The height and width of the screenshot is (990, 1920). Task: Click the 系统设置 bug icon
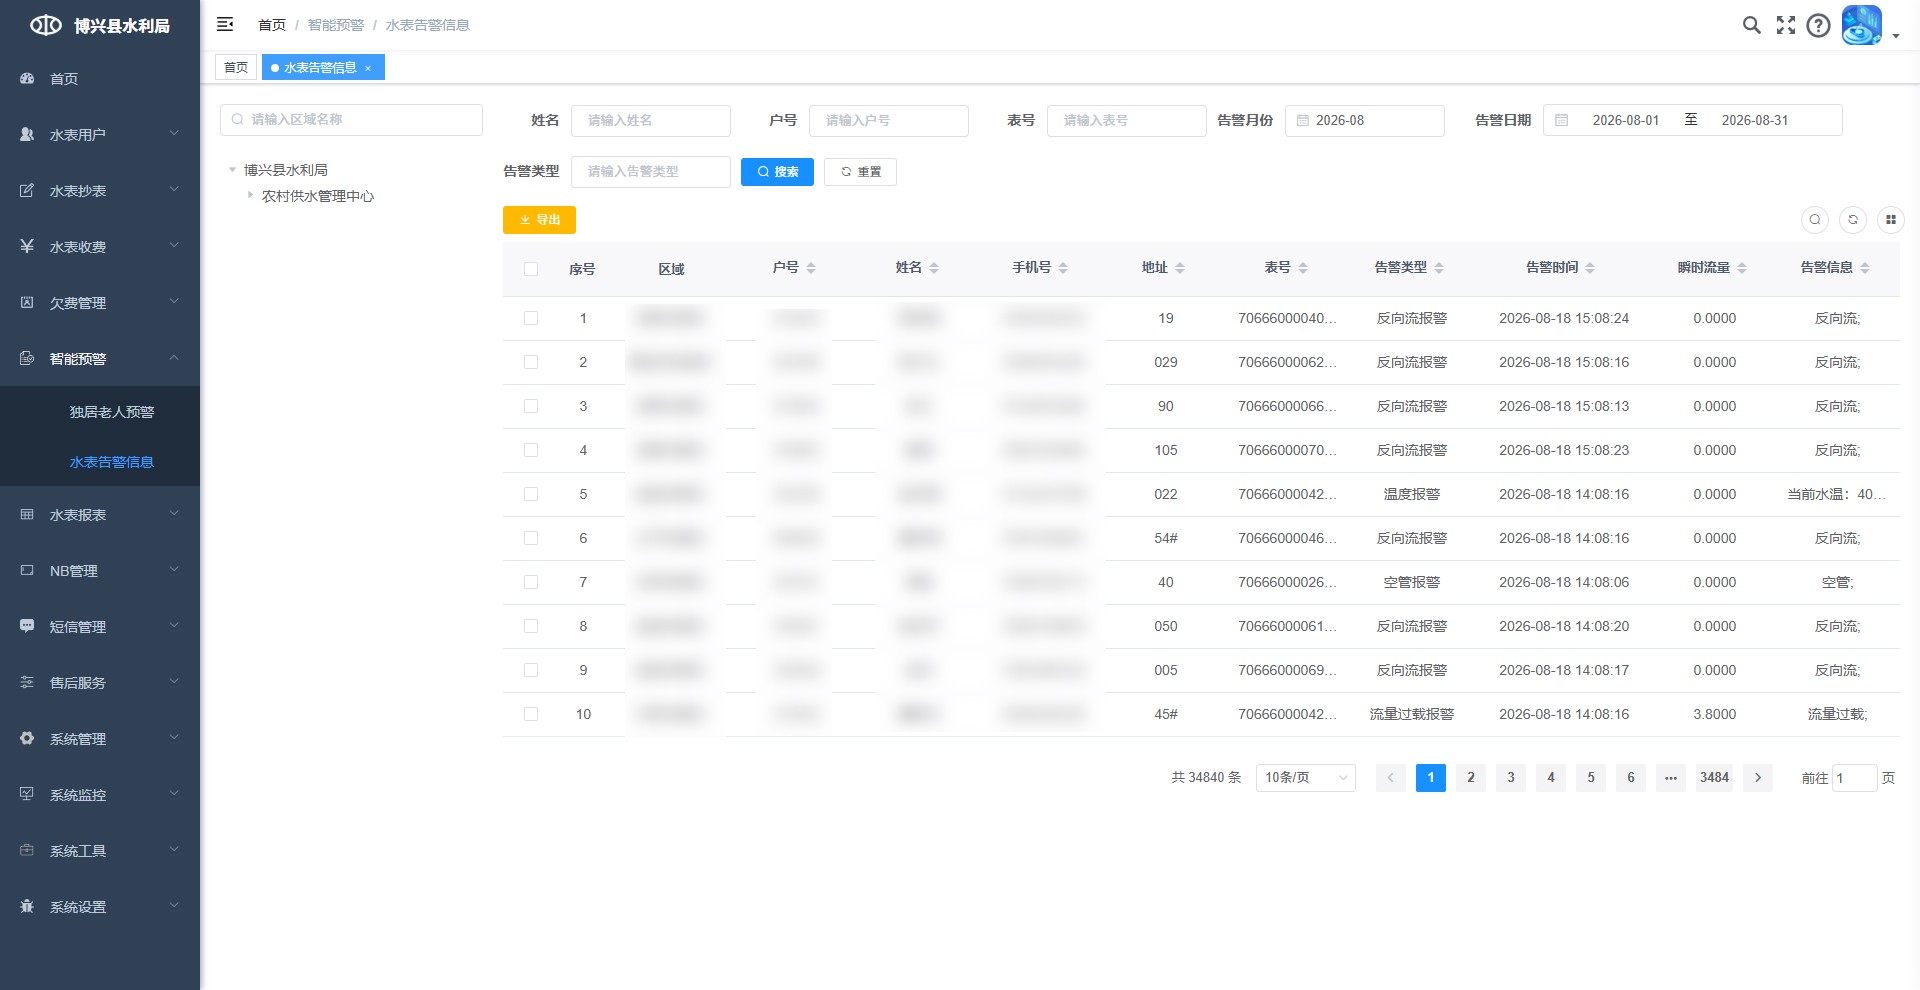[x=27, y=906]
